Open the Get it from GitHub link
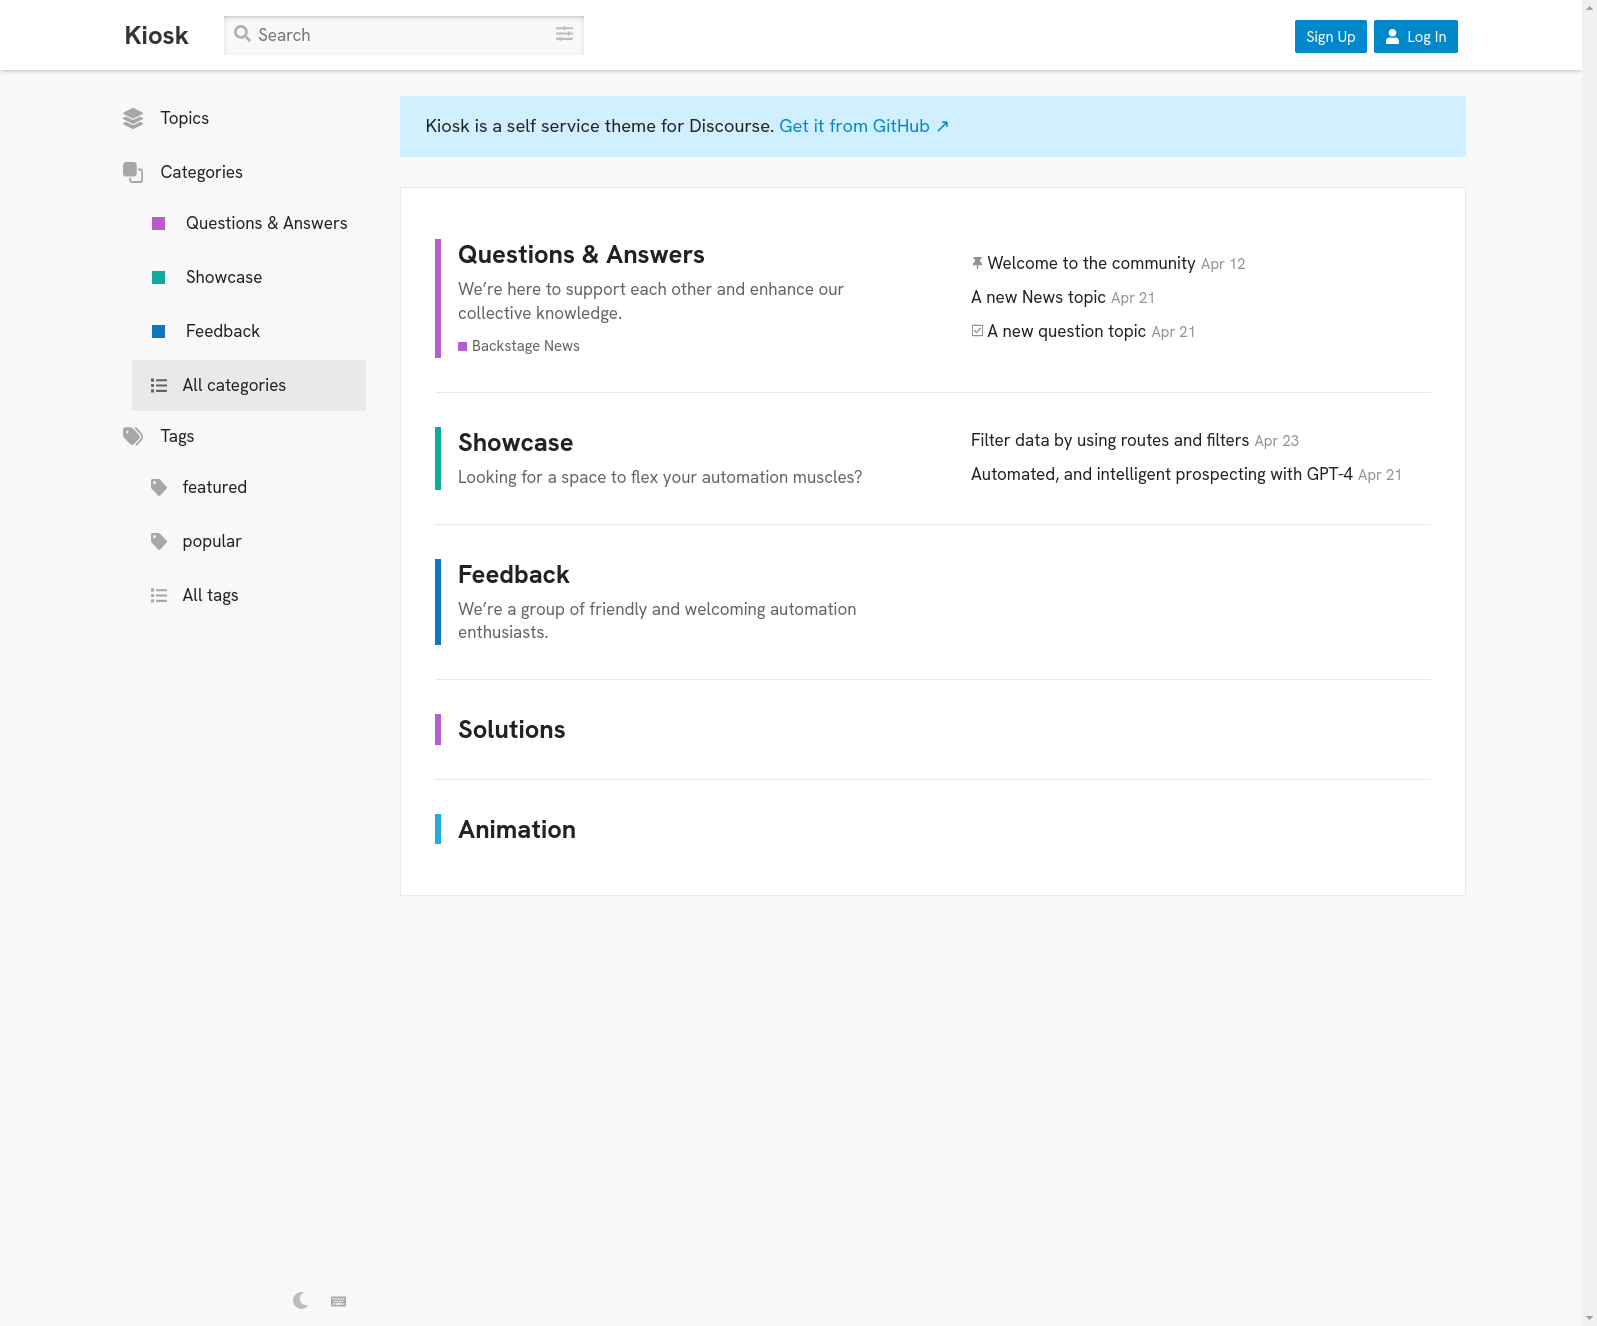The width and height of the screenshot is (1597, 1326). click(x=863, y=126)
